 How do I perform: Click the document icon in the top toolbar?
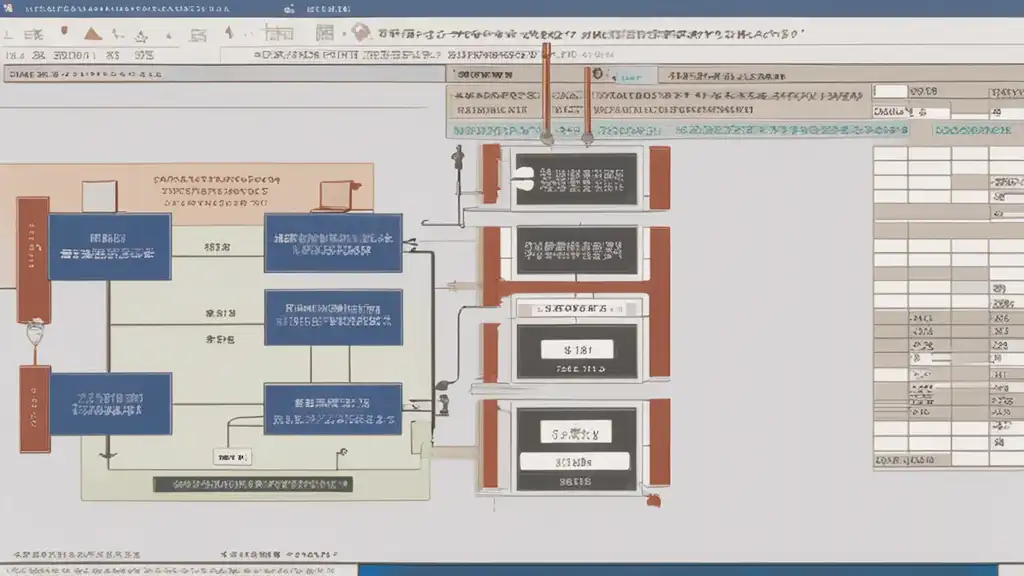pos(324,33)
